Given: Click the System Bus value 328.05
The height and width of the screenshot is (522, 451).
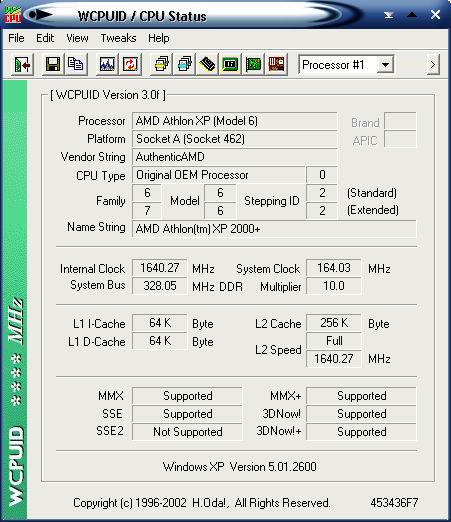Looking at the screenshot, I should tap(159, 286).
